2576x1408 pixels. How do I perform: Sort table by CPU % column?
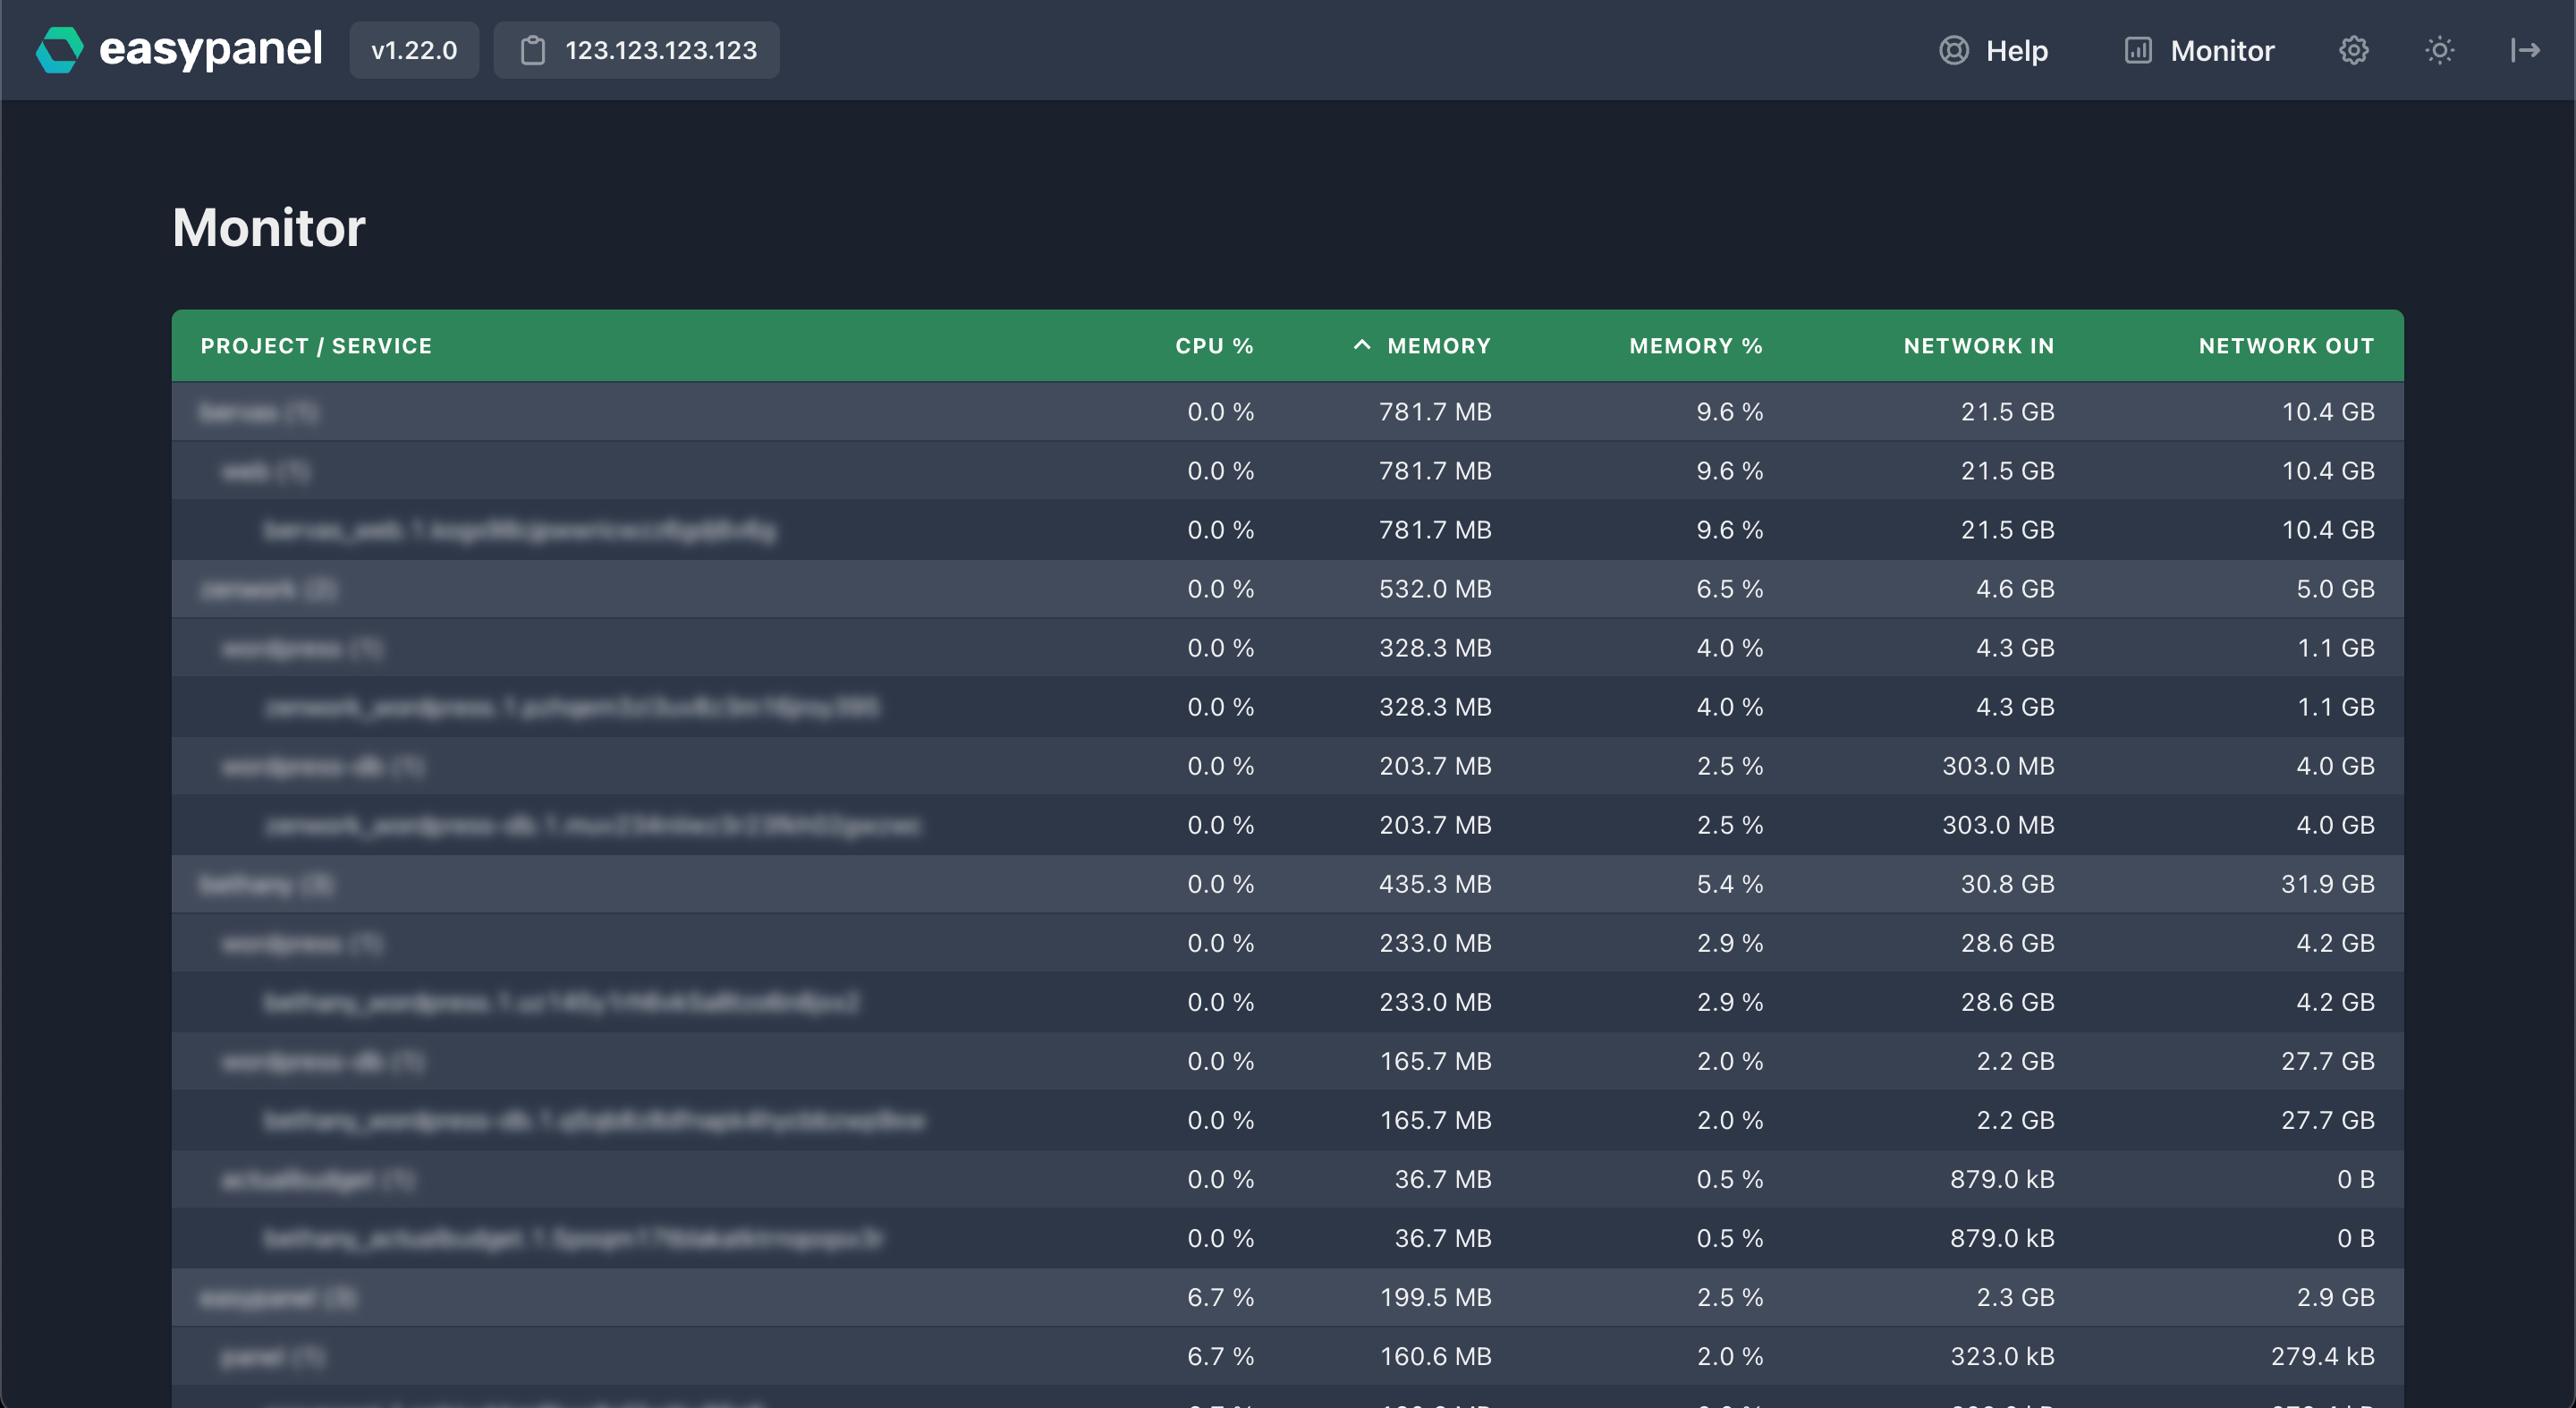[1214, 346]
